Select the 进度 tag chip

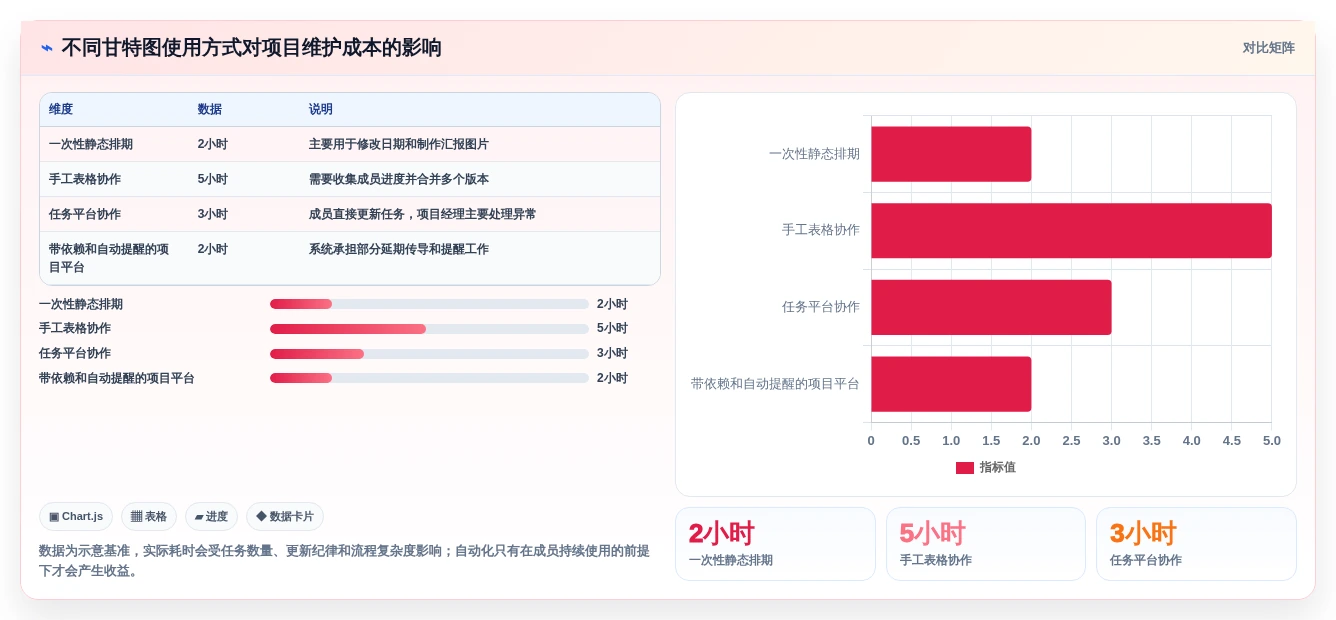tap(211, 517)
